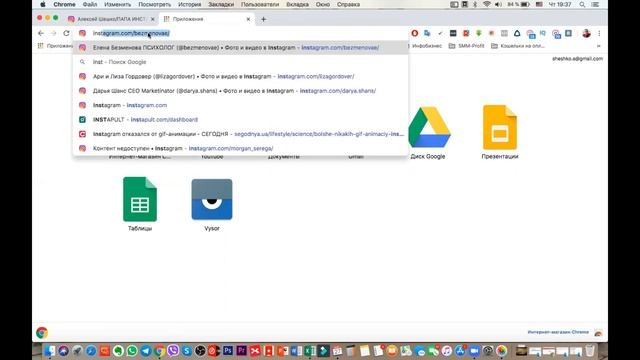Click the green download arrow extension icon
Viewport: 640px width, 360px height.
479,33
